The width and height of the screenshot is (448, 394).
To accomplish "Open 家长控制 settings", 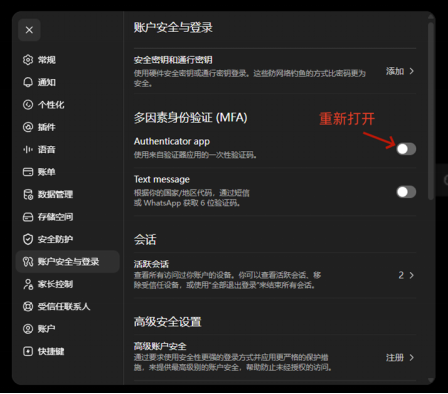I will pyautogui.click(x=68, y=284).
